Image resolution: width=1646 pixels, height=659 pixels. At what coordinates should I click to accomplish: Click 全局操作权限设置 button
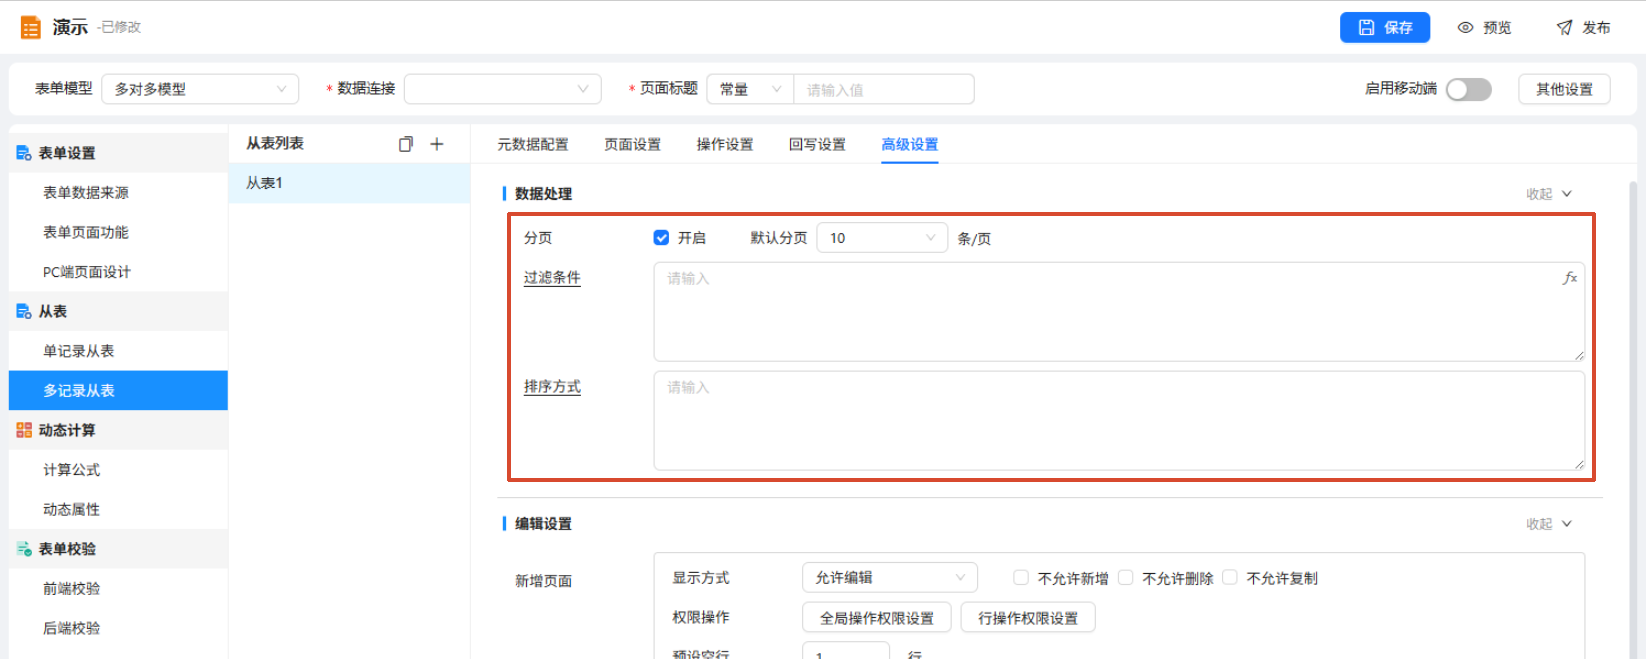coord(877,618)
